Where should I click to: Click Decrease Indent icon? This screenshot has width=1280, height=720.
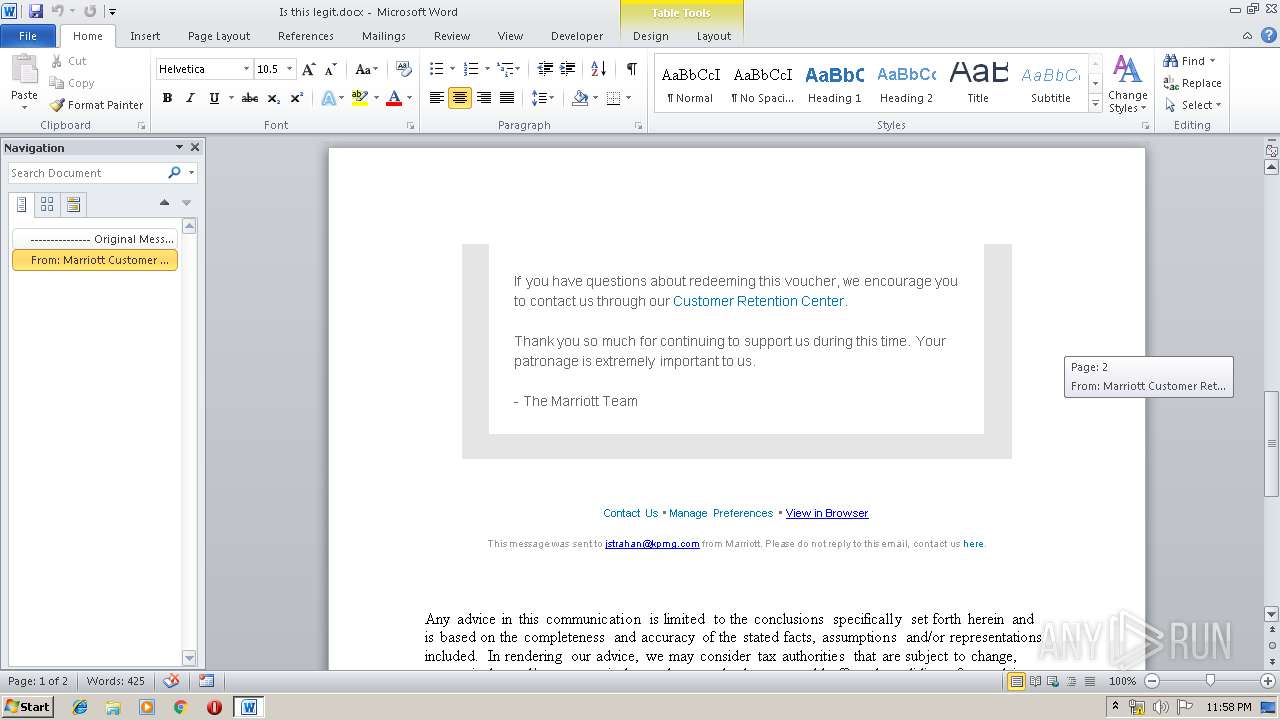pos(545,69)
